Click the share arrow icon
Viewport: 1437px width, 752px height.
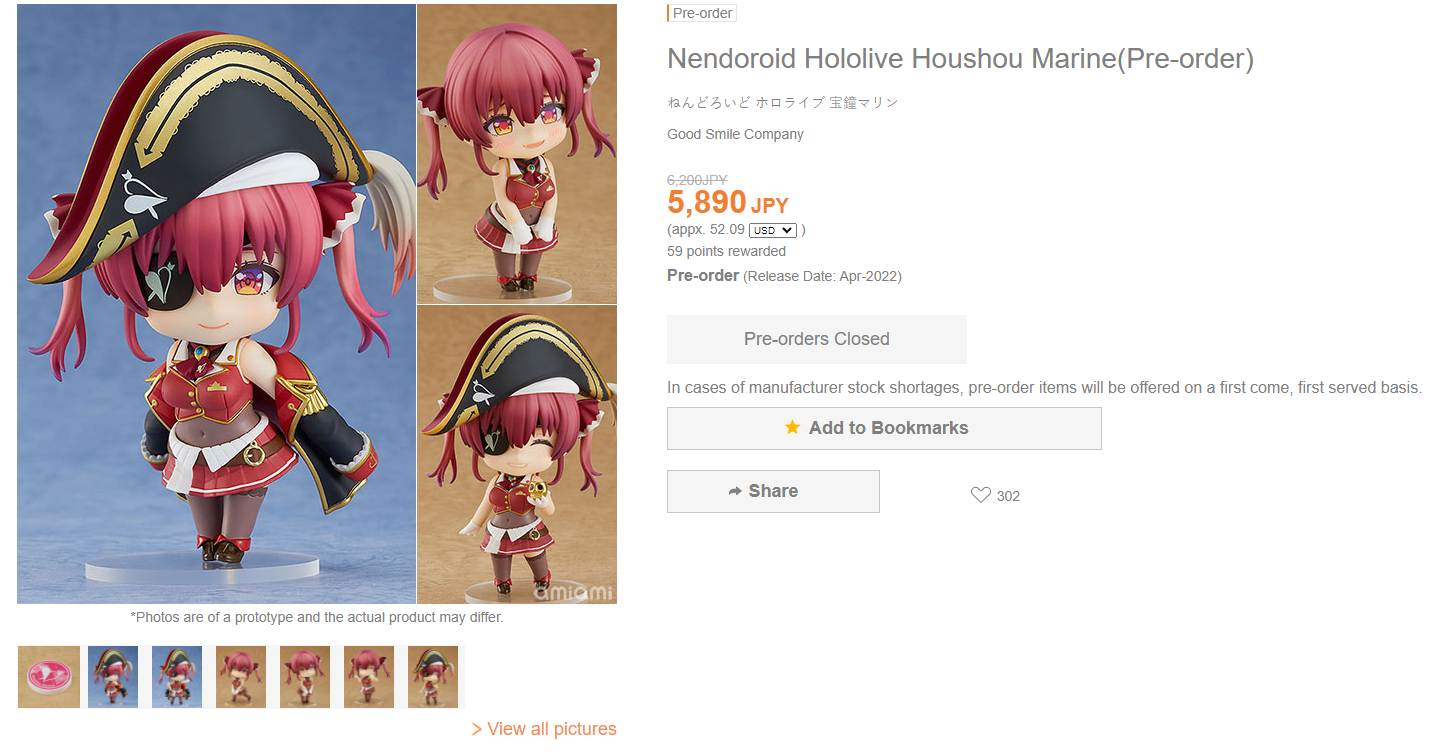[735, 491]
